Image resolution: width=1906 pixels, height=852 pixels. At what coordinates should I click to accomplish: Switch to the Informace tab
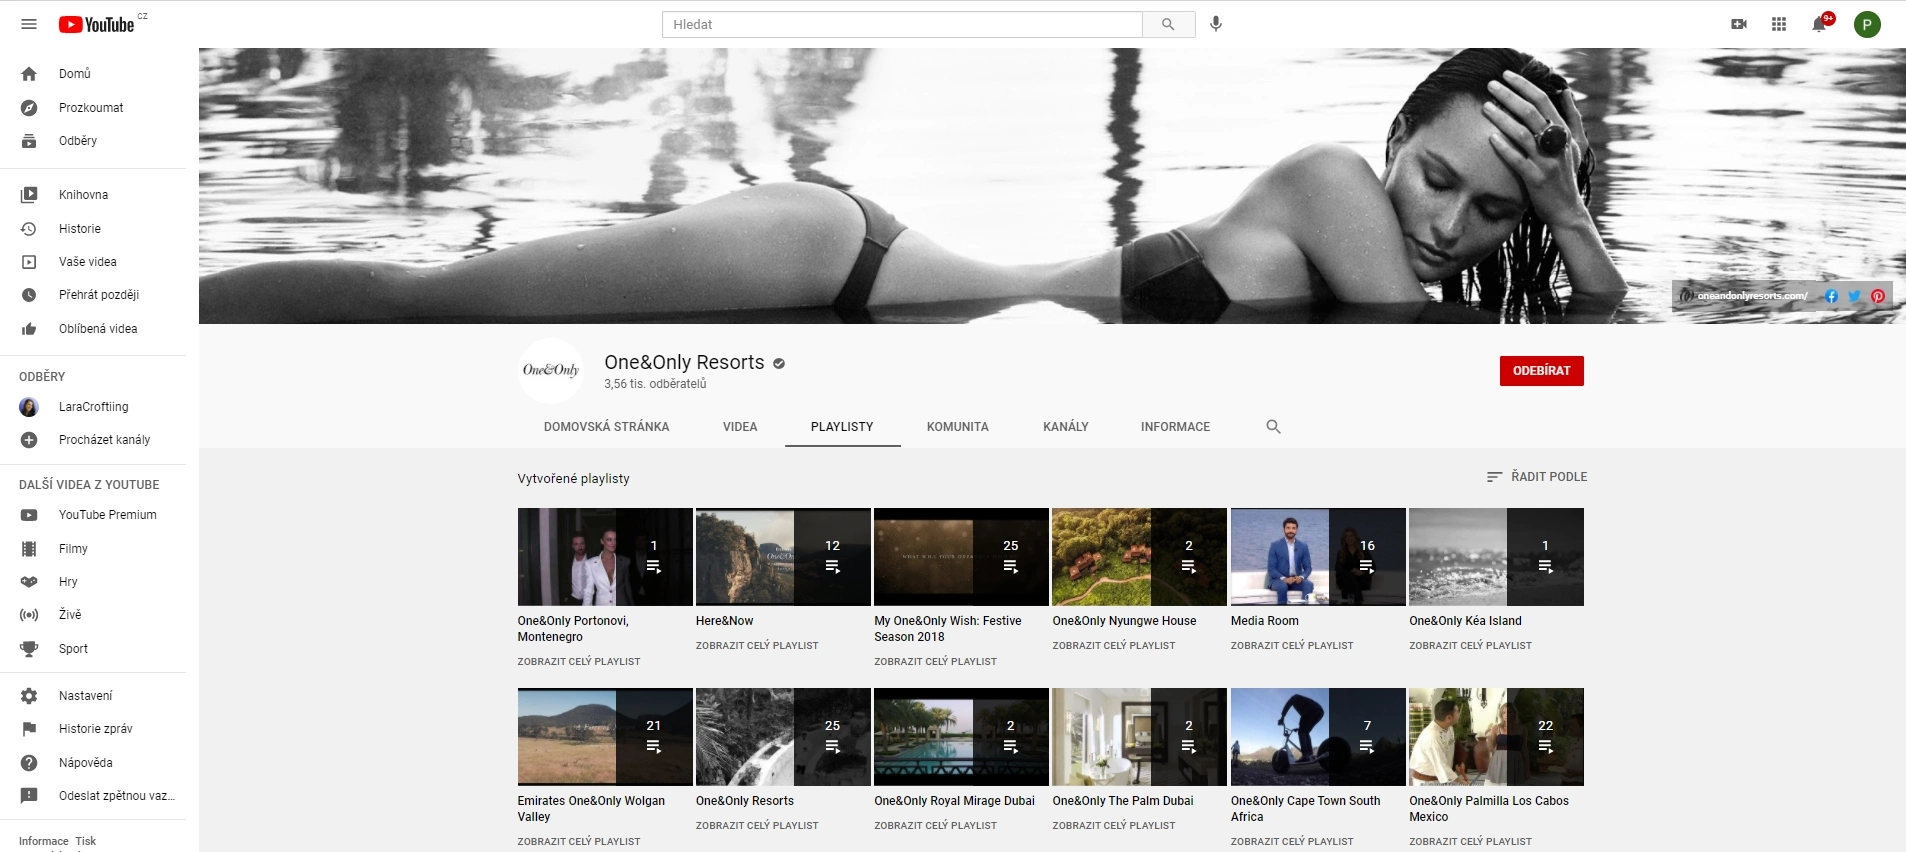coord(1175,427)
